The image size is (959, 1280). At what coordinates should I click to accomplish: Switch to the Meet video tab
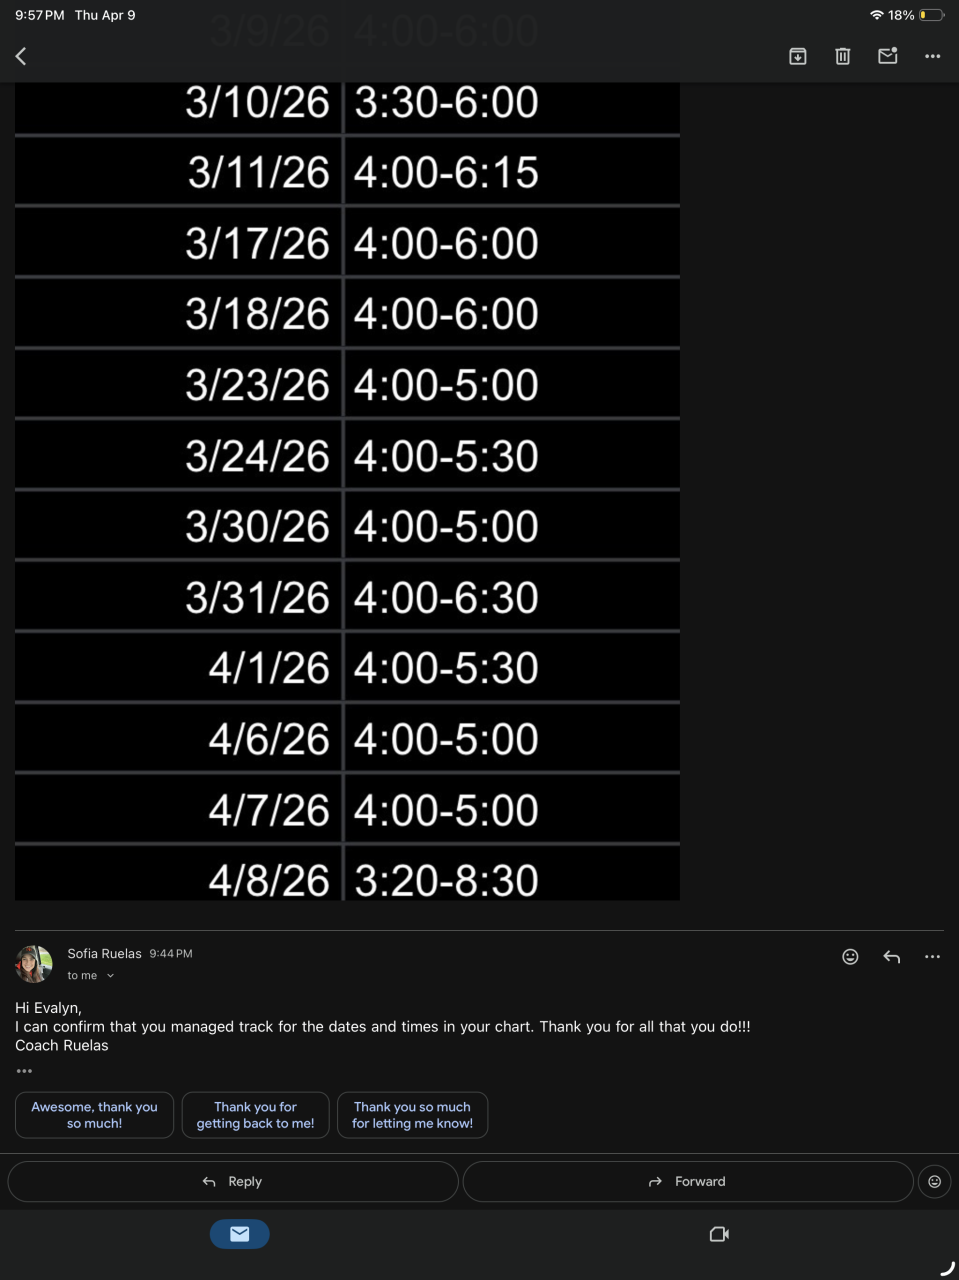719,1234
